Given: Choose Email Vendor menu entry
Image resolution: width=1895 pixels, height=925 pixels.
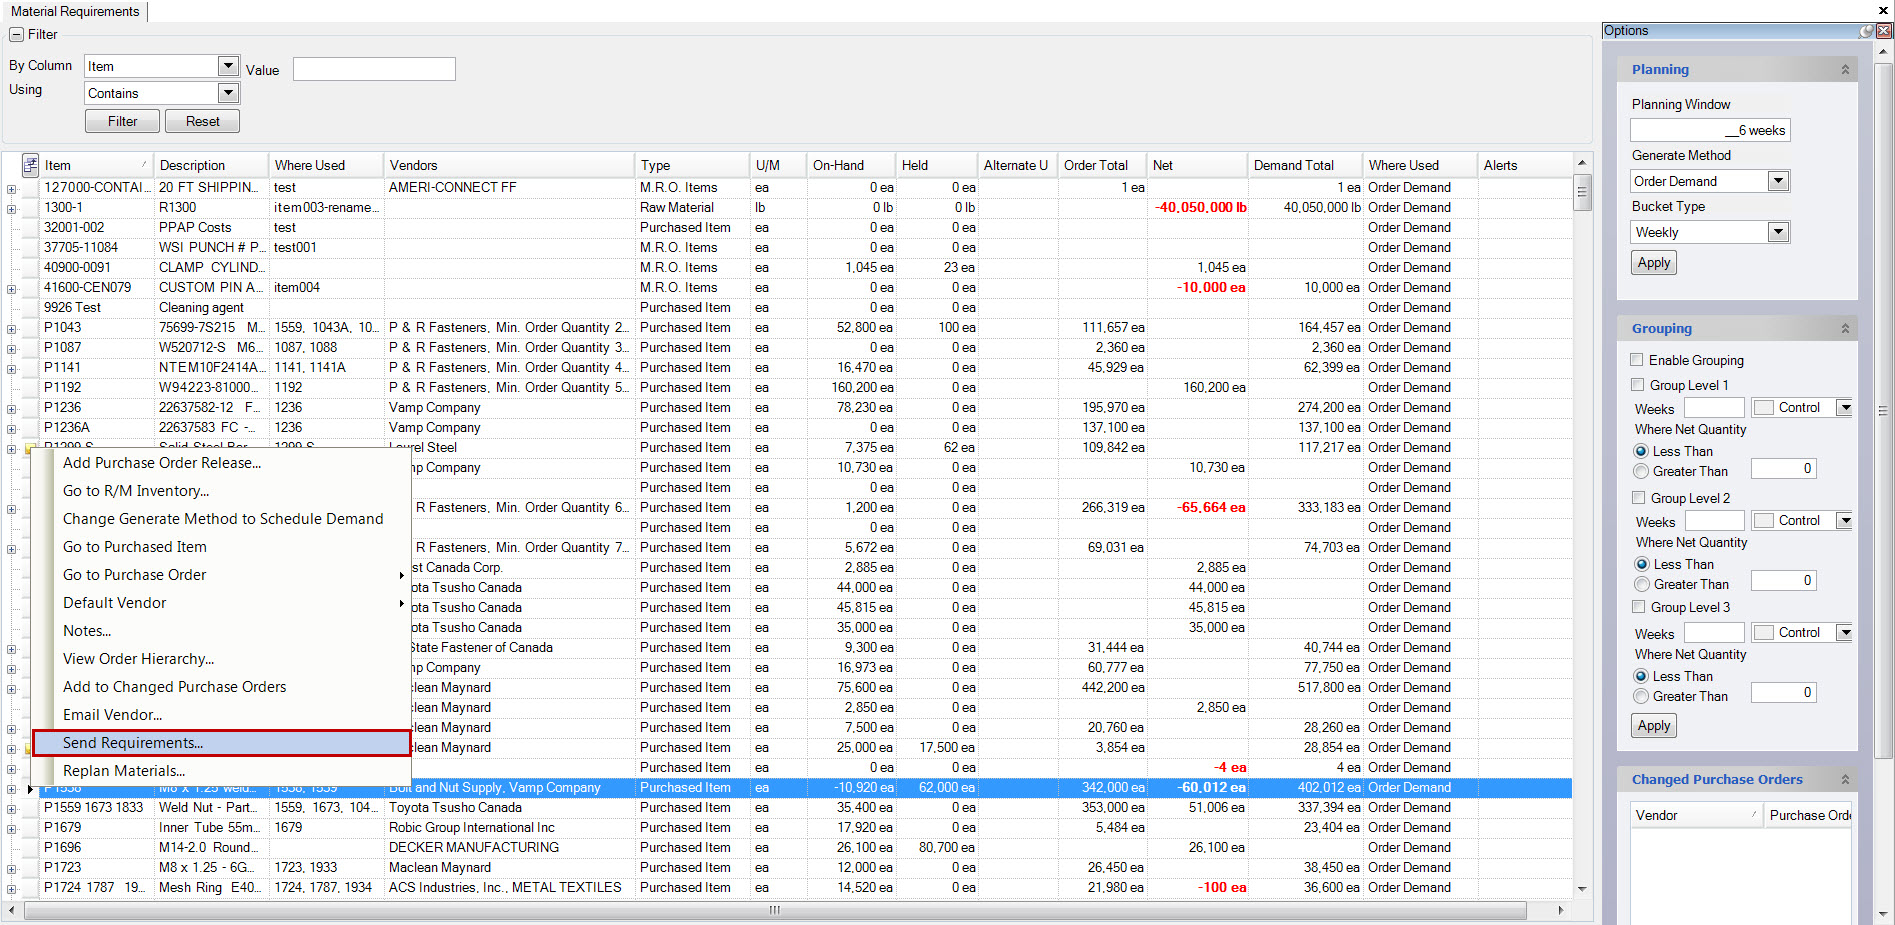Looking at the screenshot, I should (221, 715).
